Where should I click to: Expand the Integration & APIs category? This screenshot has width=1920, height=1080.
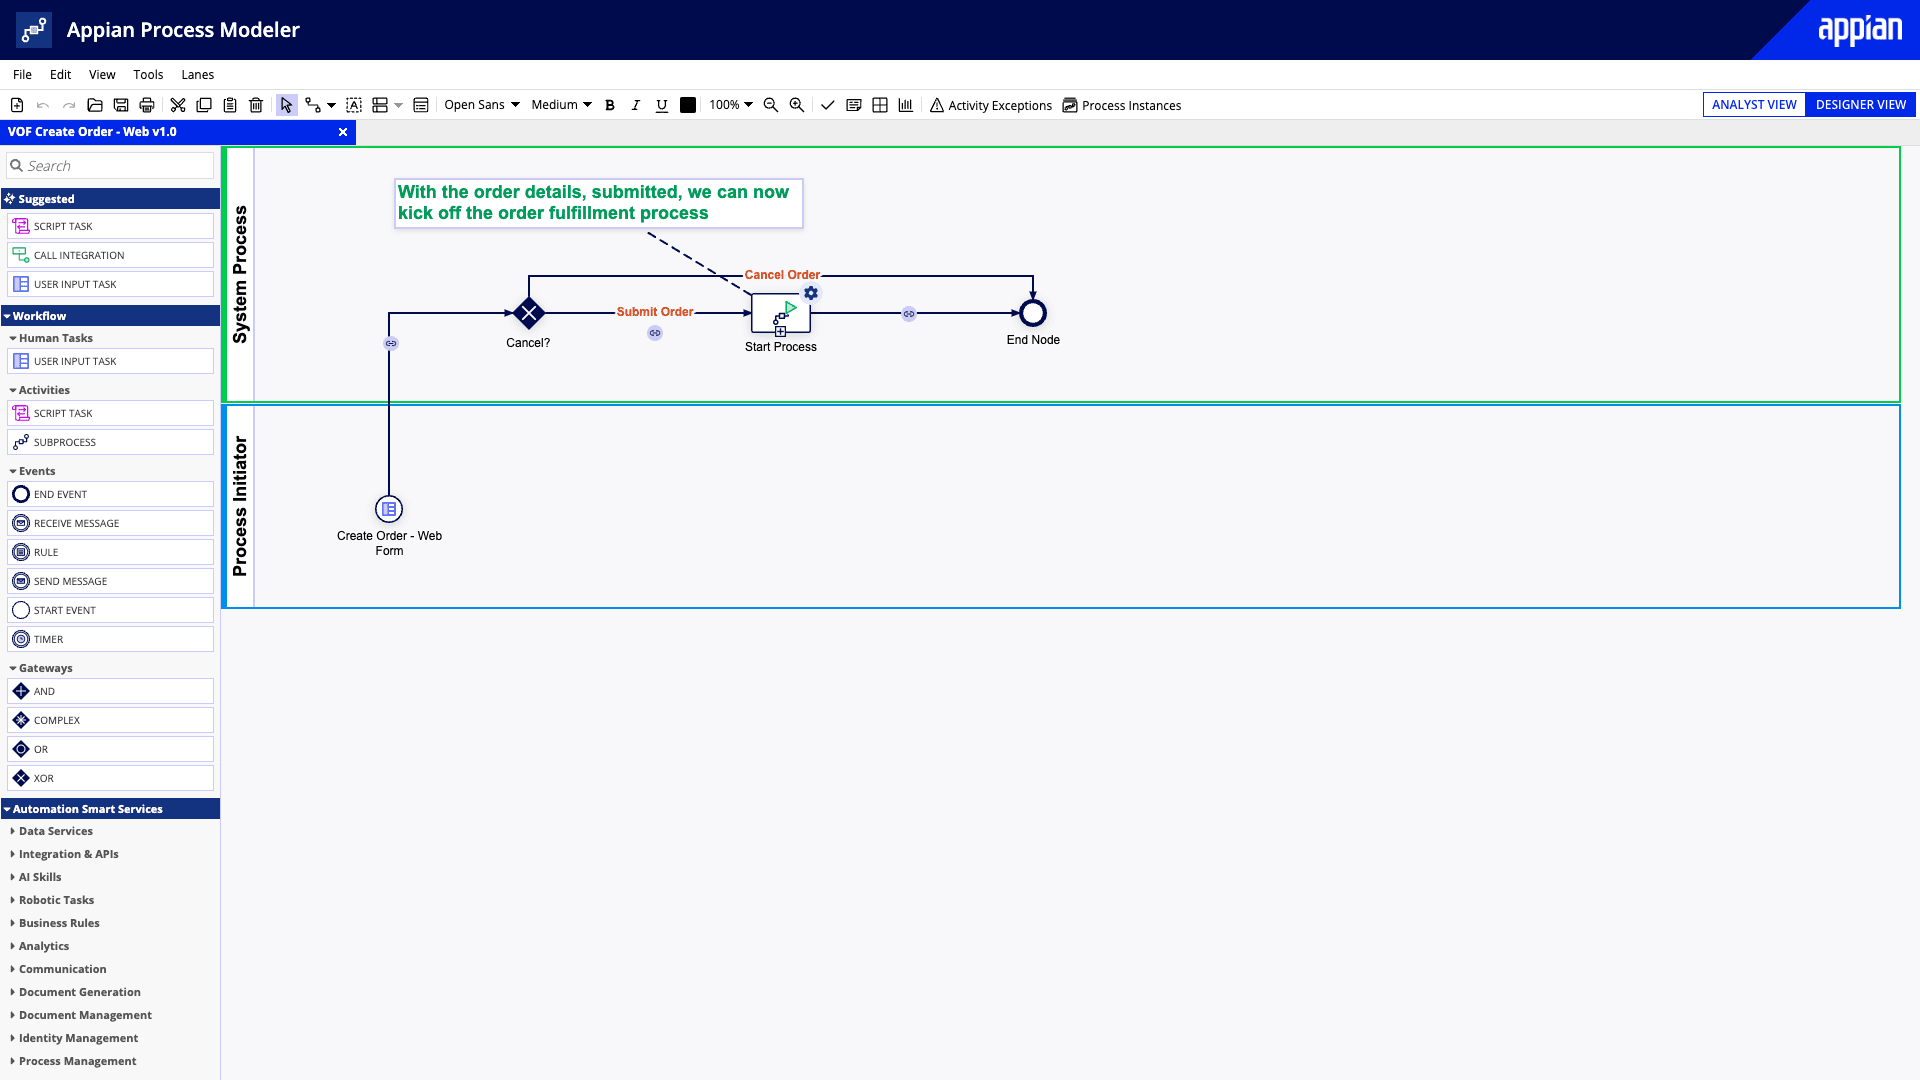point(64,854)
